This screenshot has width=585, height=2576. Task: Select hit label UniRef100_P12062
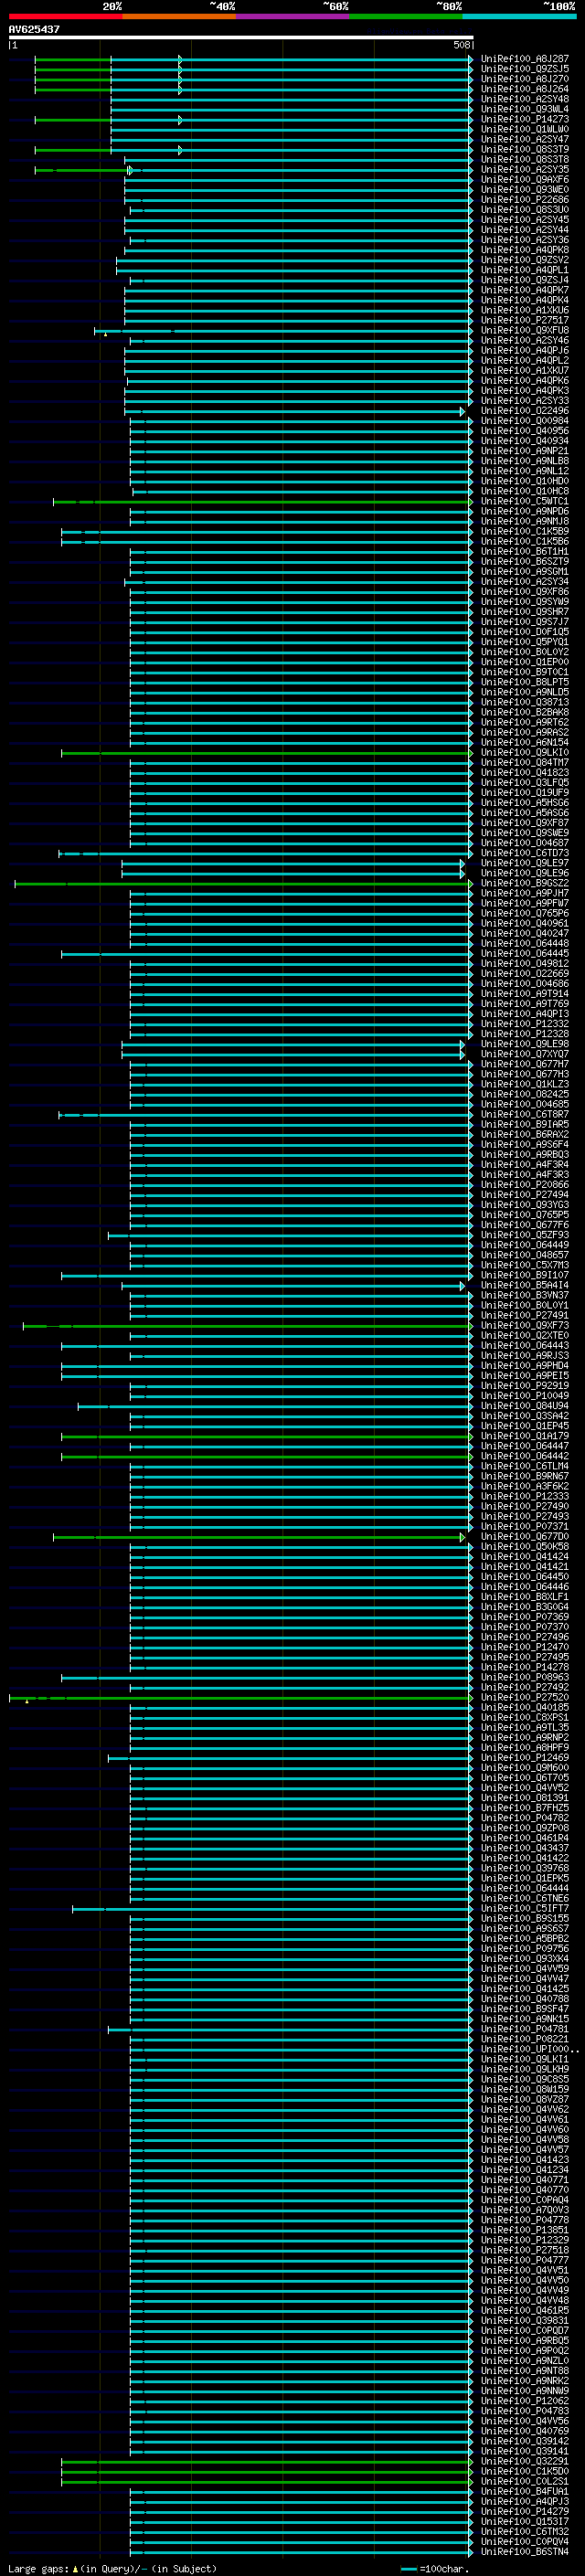pyautogui.click(x=525, y=2401)
